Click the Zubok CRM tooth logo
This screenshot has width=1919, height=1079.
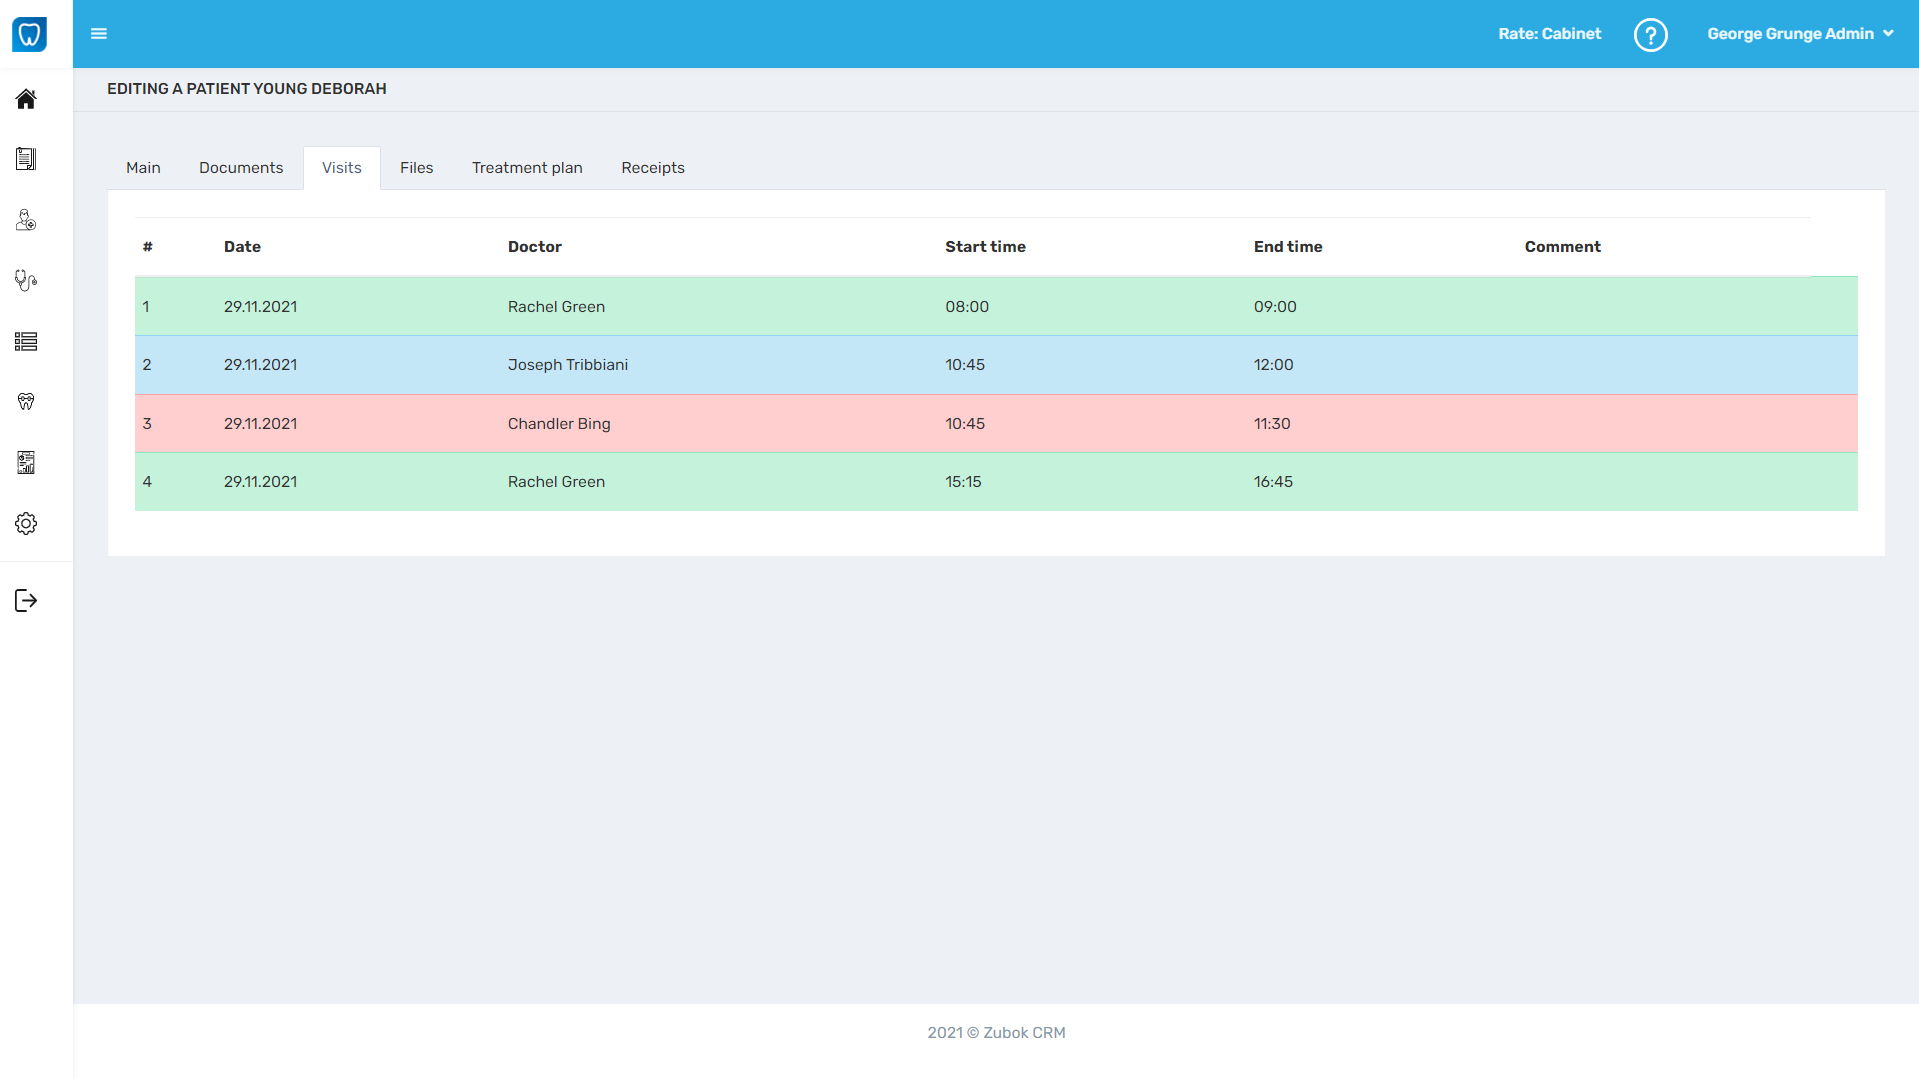tap(31, 33)
